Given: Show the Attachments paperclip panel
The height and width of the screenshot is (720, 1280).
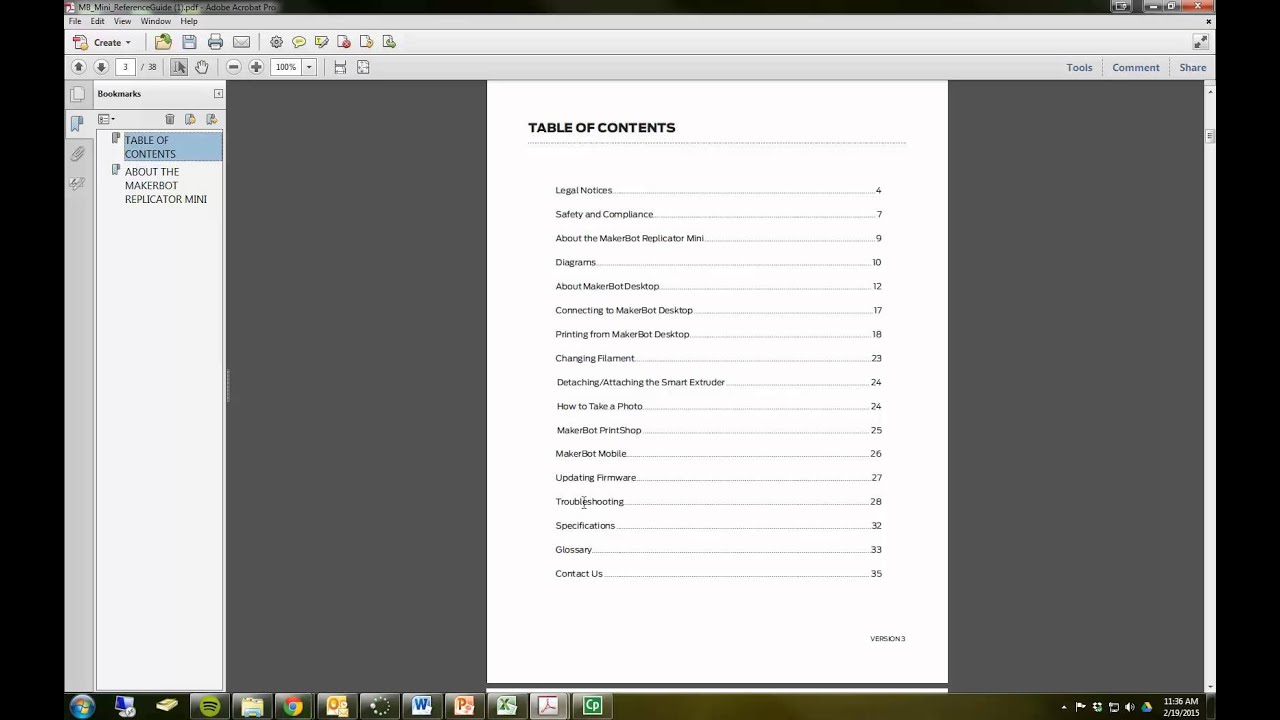Looking at the screenshot, I should point(77,154).
